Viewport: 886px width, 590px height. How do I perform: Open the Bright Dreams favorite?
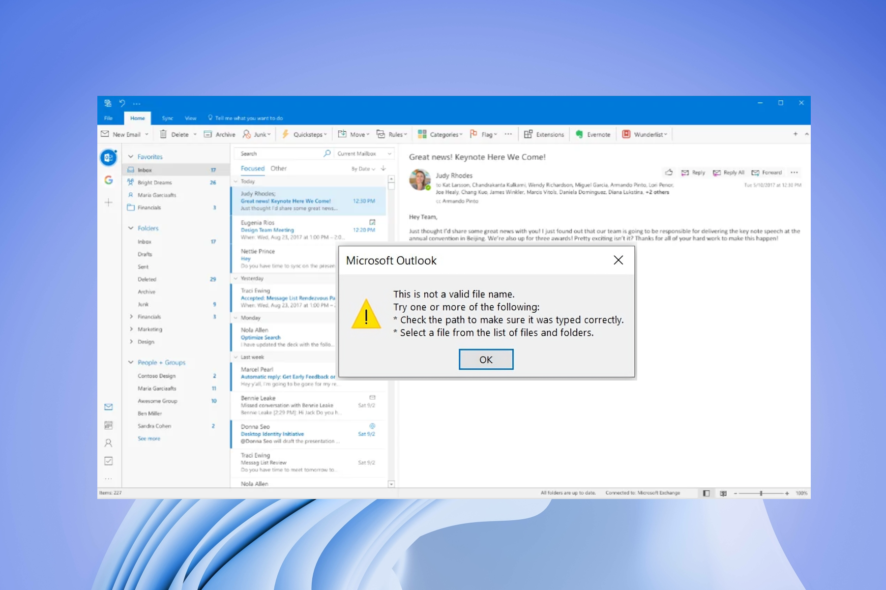coord(176,183)
